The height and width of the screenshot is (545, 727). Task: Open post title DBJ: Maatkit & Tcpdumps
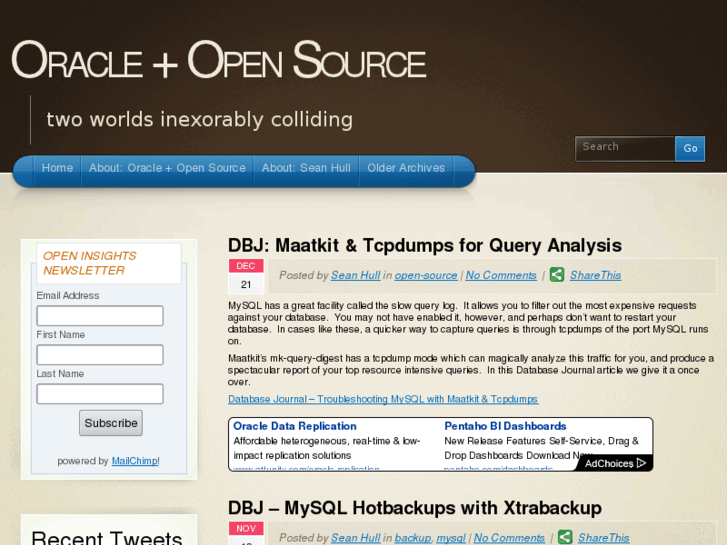tap(425, 245)
